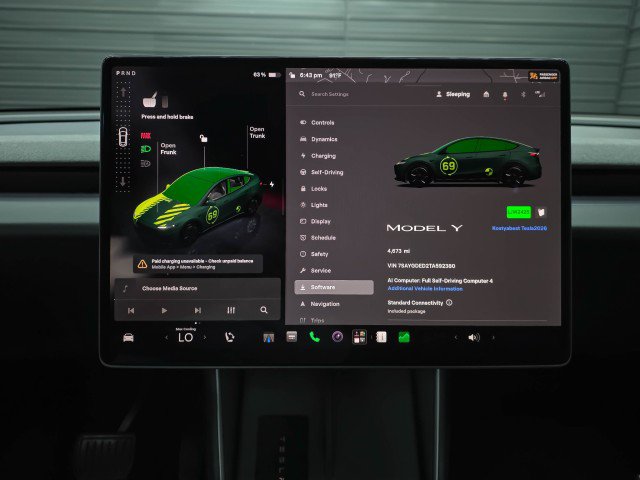
Task: Tap the LO climate temperature setting
Action: [x=186, y=338]
